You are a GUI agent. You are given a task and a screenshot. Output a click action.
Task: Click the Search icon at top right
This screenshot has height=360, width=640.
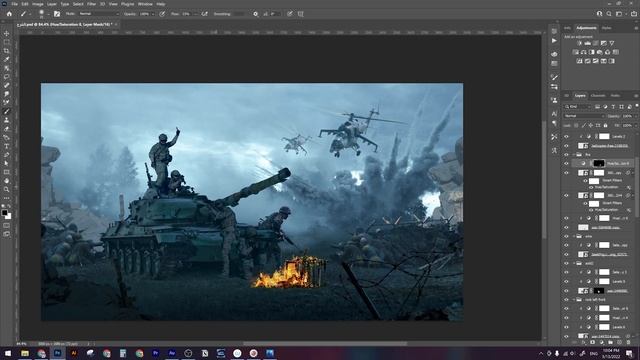click(x=609, y=14)
